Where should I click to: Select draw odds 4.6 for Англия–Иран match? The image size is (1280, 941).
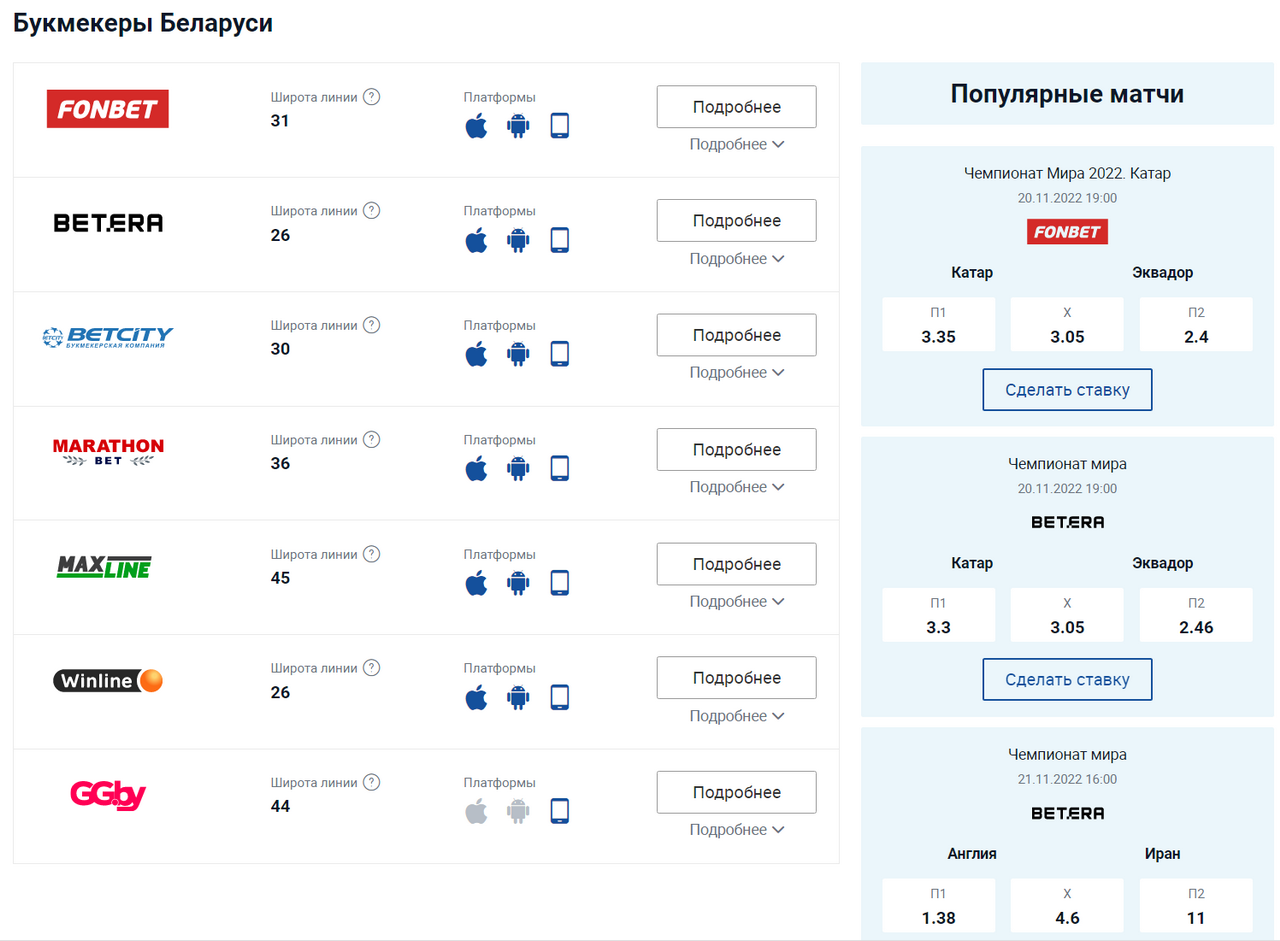click(1067, 907)
